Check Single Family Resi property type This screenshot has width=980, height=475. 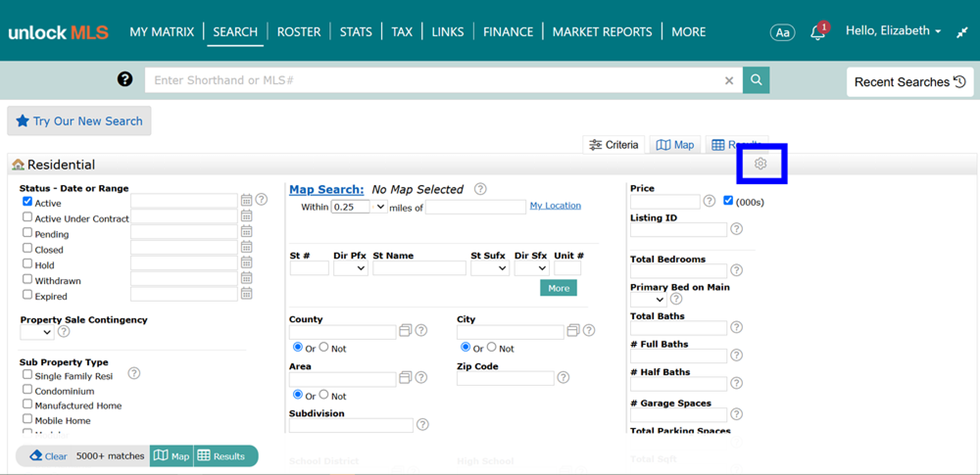[x=27, y=374]
